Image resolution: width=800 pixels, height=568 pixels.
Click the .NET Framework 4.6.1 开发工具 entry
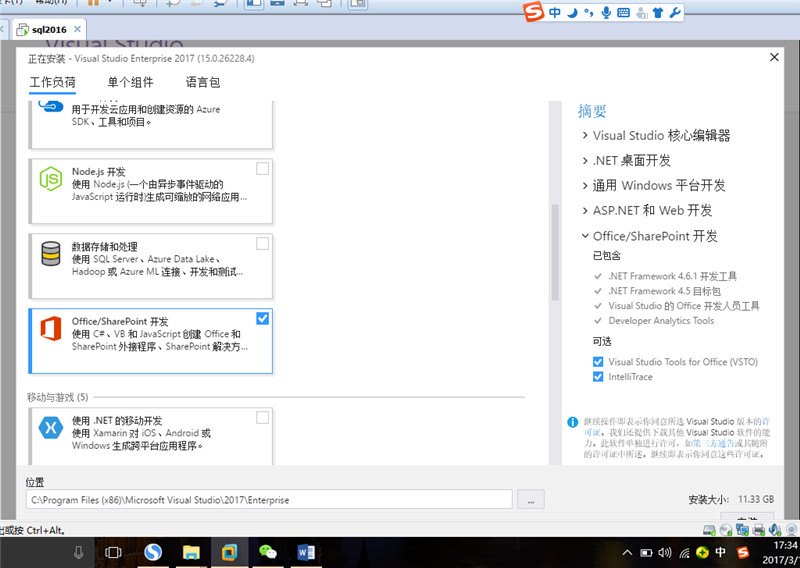(x=672, y=276)
